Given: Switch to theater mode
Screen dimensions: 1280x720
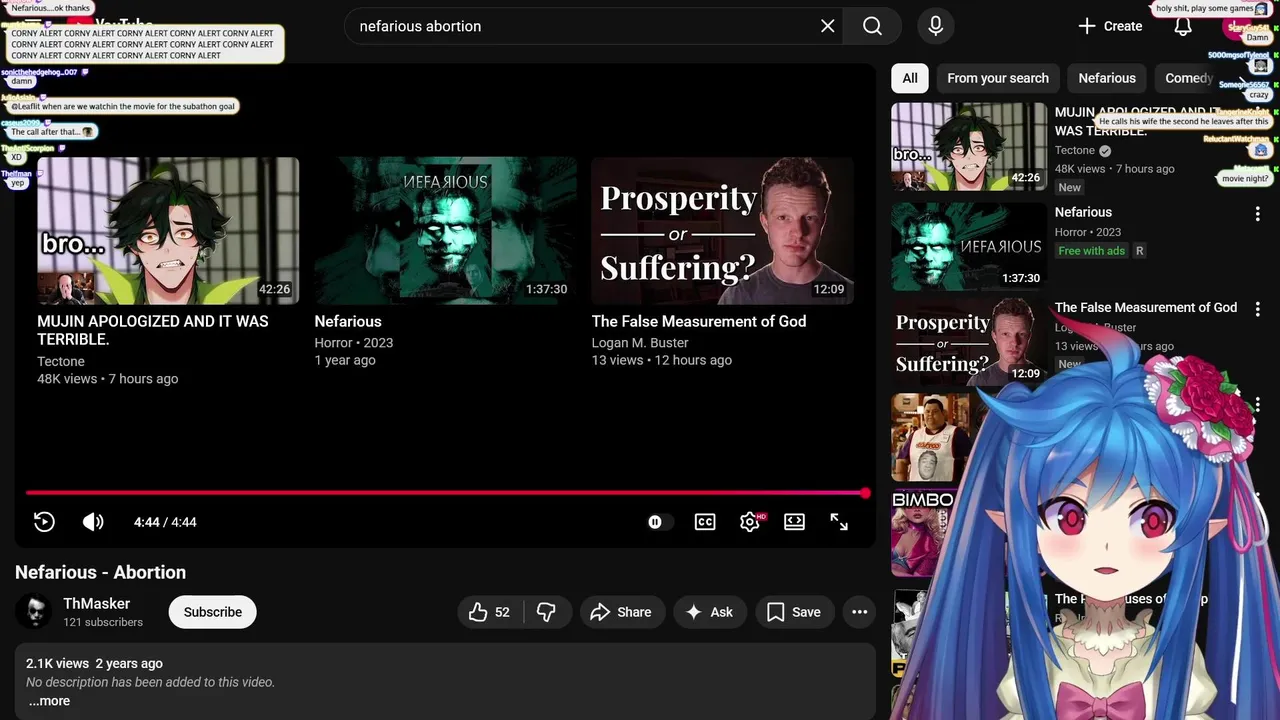Looking at the screenshot, I should pyautogui.click(x=794, y=522).
